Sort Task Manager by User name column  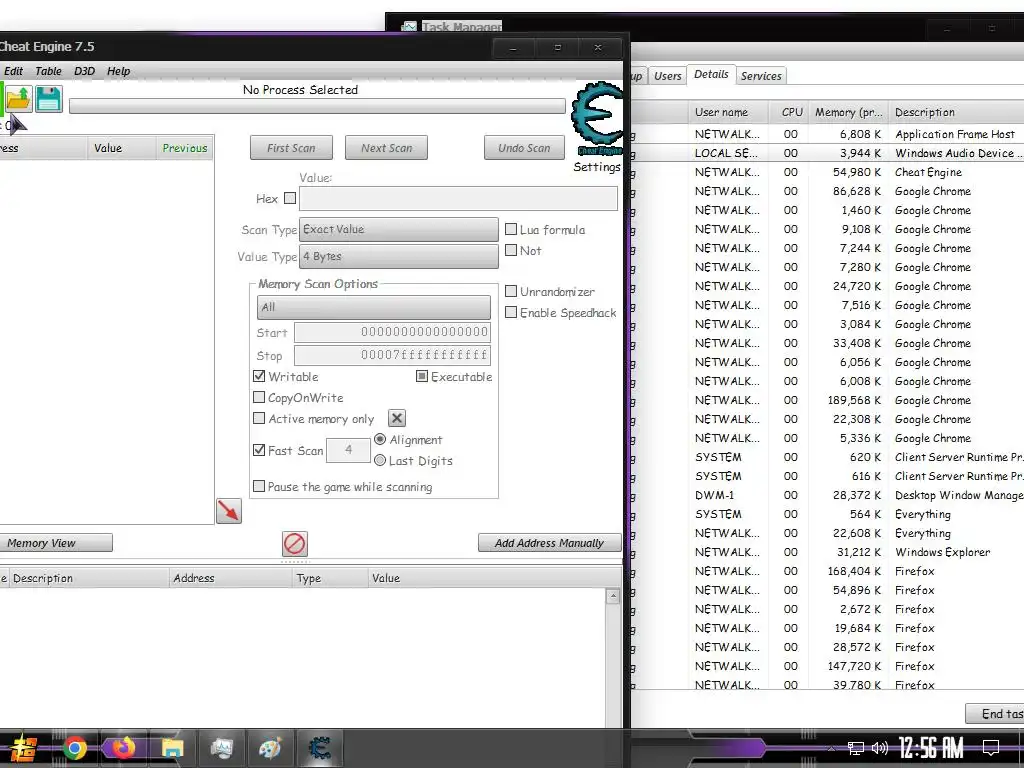728,112
